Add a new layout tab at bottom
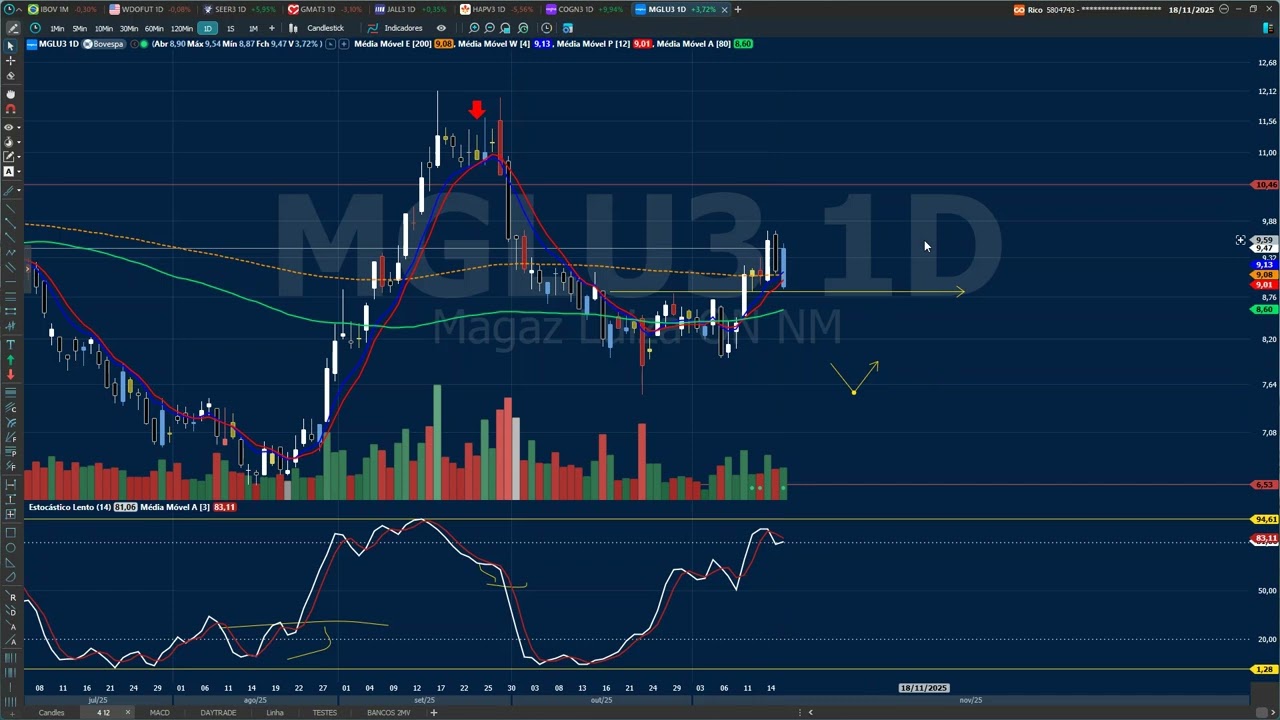1280x720 pixels. [433, 713]
